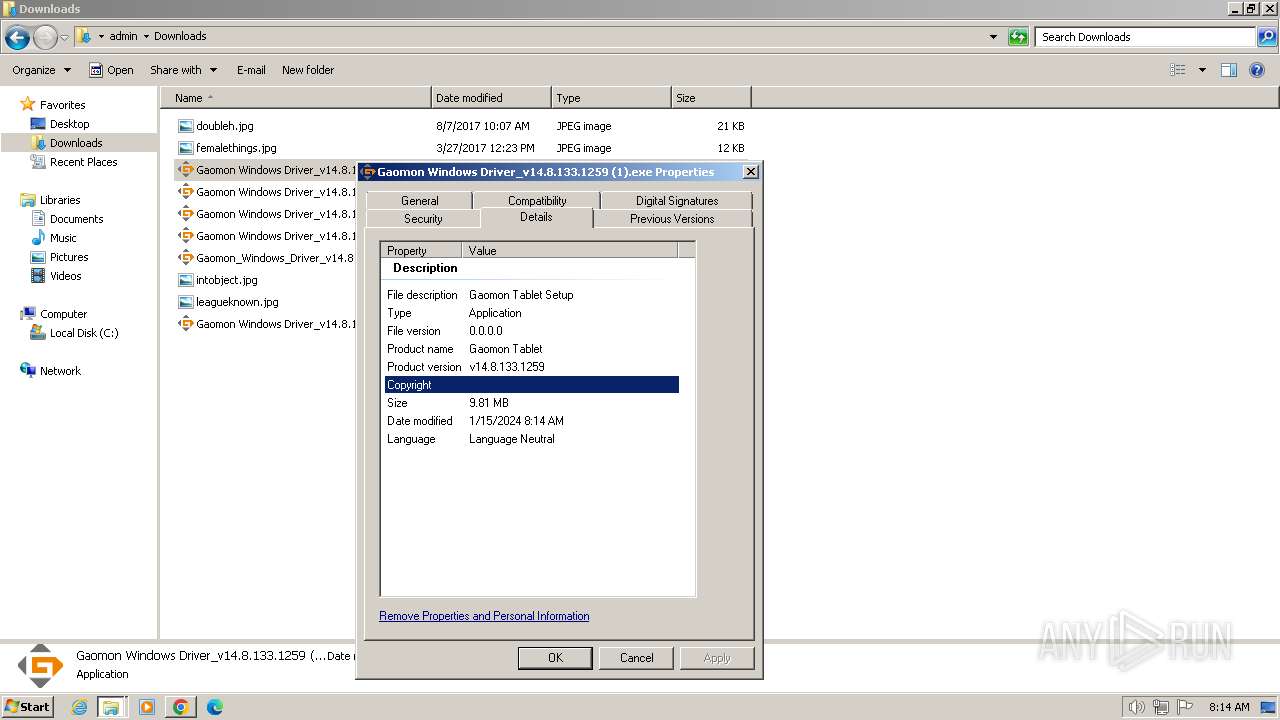Click the taskbar clock showing 8:14 AM
Screen dimensions: 1280x720
(1229, 707)
